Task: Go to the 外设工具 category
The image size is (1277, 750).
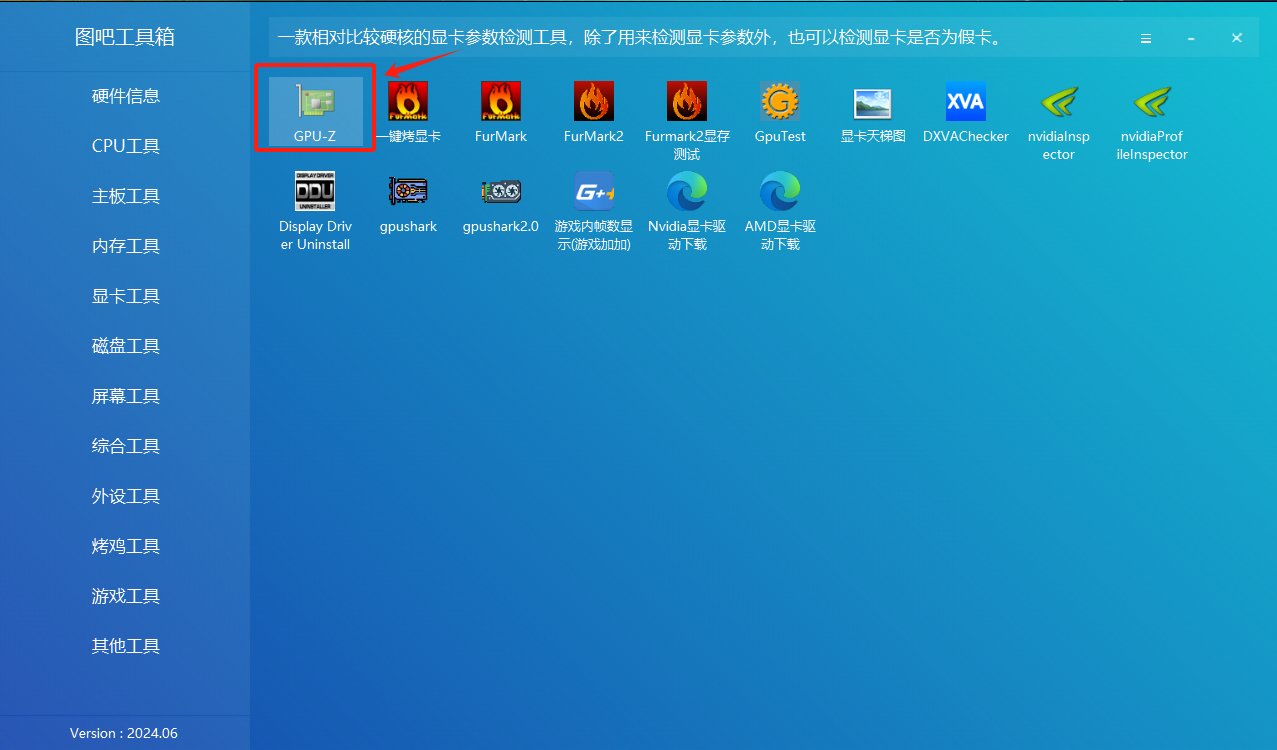Action: point(125,496)
